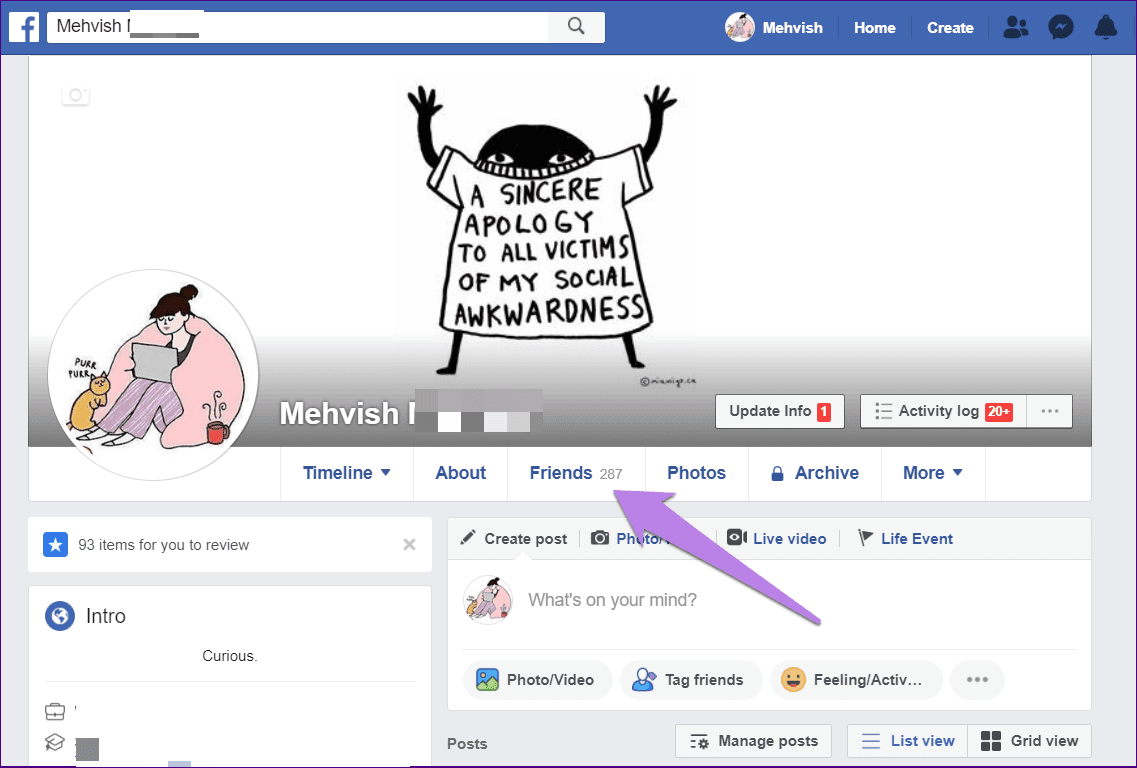1137x768 pixels.
Task: Click the star icon in review card
Action: [x=55, y=545]
